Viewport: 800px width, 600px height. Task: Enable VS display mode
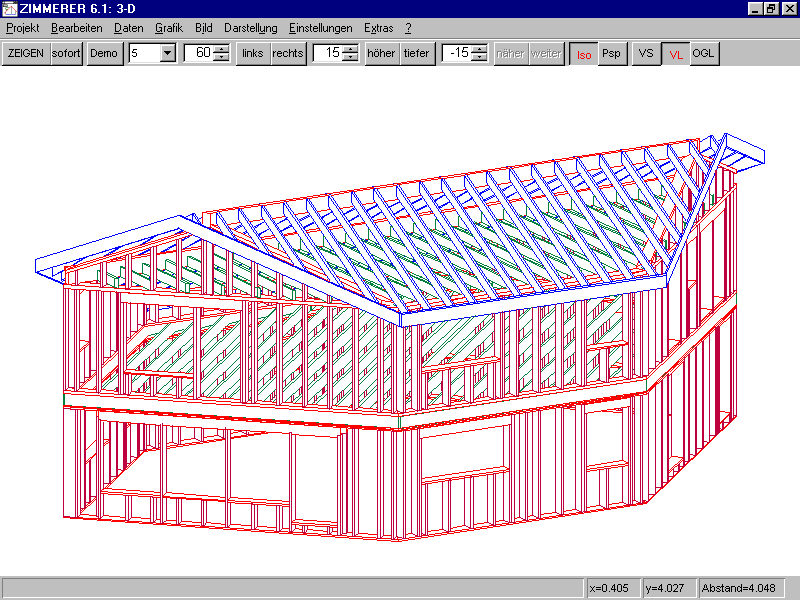(x=647, y=54)
